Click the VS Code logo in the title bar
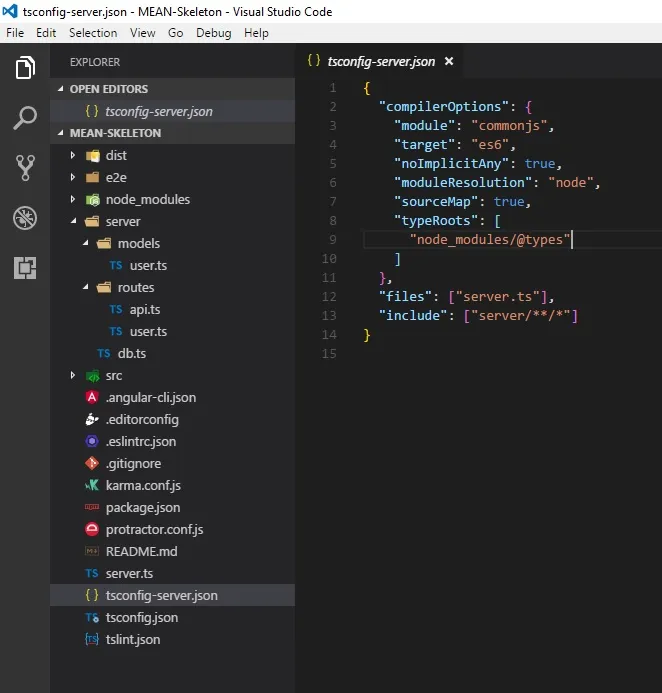This screenshot has height=693, width=662. coord(10,11)
